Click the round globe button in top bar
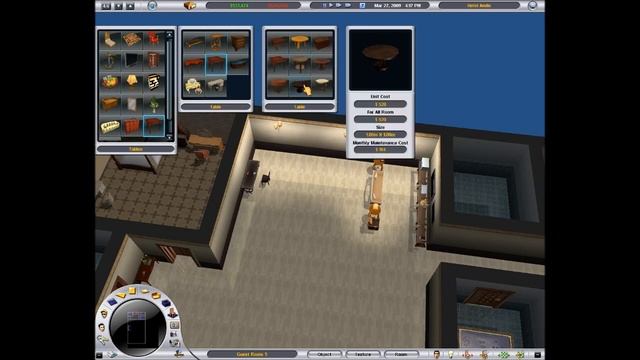The height and width of the screenshot is (360, 640). pos(152,6)
